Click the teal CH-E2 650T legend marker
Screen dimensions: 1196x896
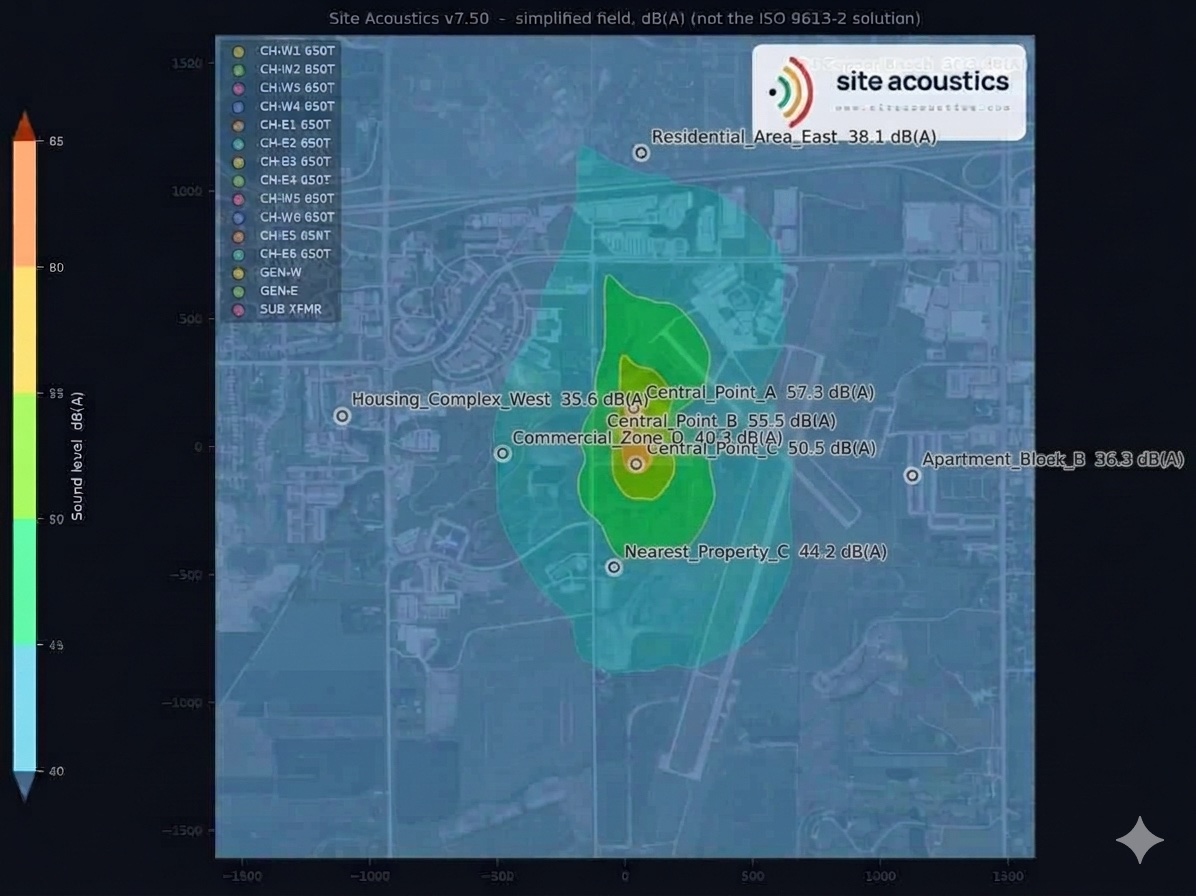239,144
